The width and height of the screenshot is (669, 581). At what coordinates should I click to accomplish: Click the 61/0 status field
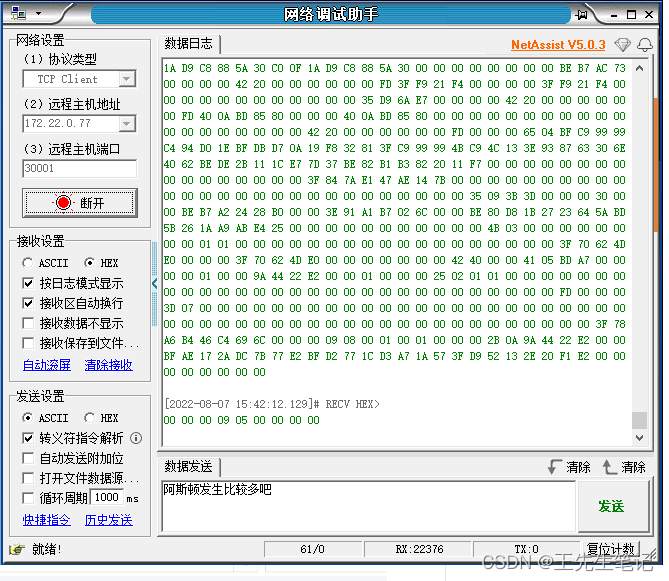[313, 549]
